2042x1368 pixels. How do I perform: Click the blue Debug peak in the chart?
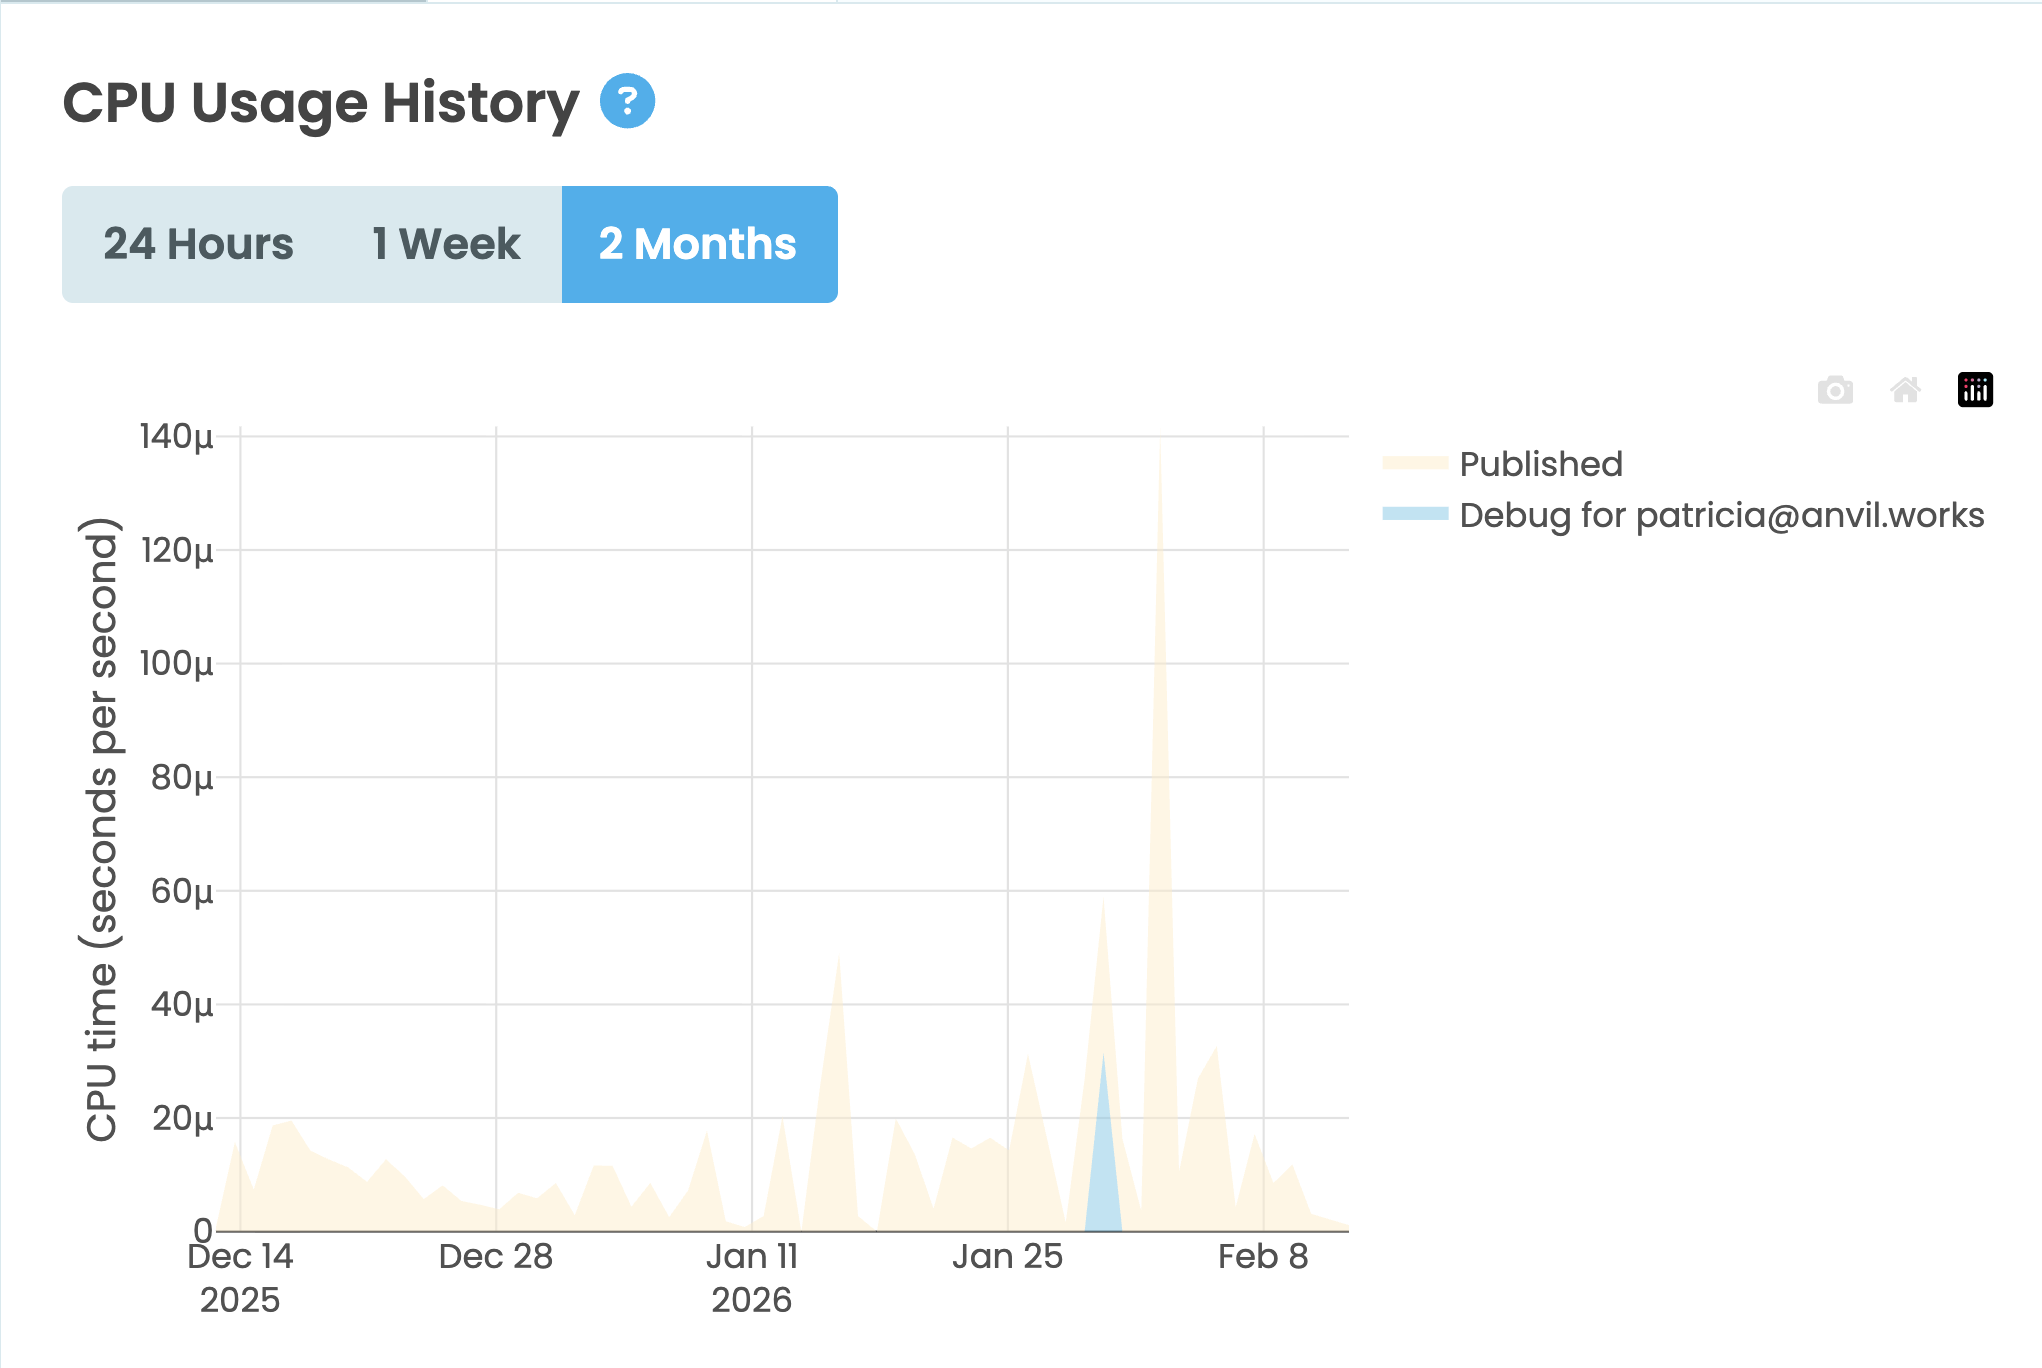point(1103,1150)
